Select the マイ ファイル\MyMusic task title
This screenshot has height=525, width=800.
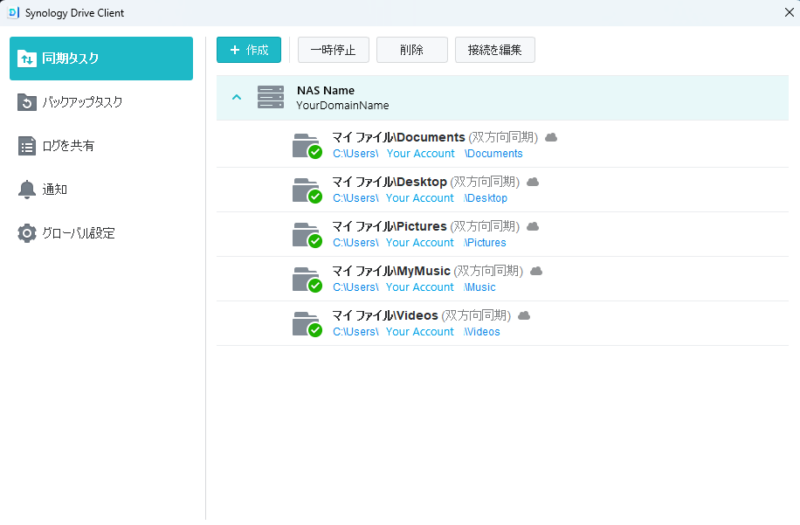pyautogui.click(x=391, y=271)
